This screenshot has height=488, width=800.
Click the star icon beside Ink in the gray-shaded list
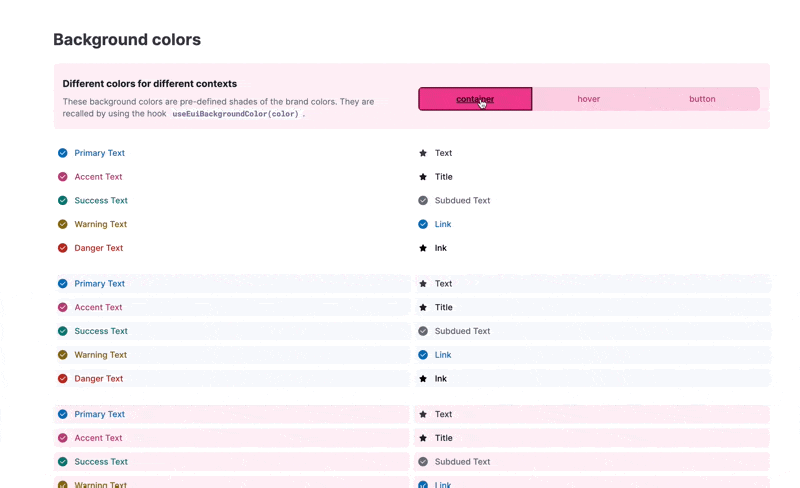423,379
